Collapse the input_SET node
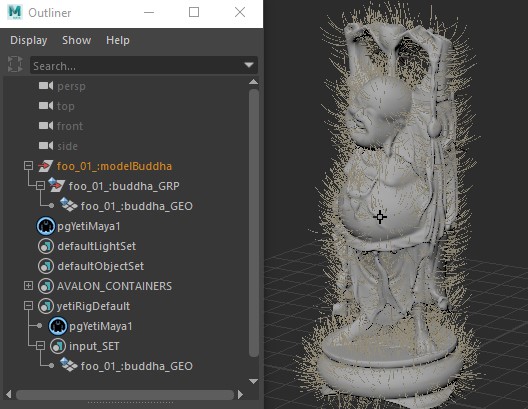Screen dimensions: 528x409 click(40, 346)
